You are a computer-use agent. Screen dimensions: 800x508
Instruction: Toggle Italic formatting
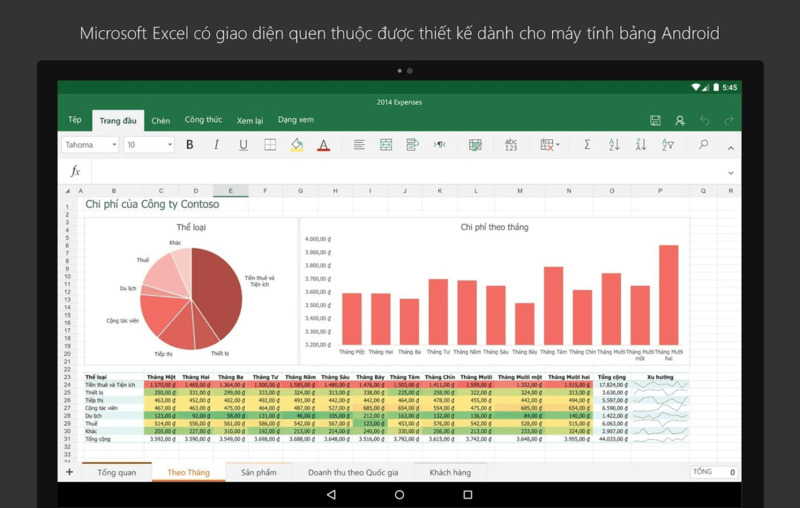216,145
